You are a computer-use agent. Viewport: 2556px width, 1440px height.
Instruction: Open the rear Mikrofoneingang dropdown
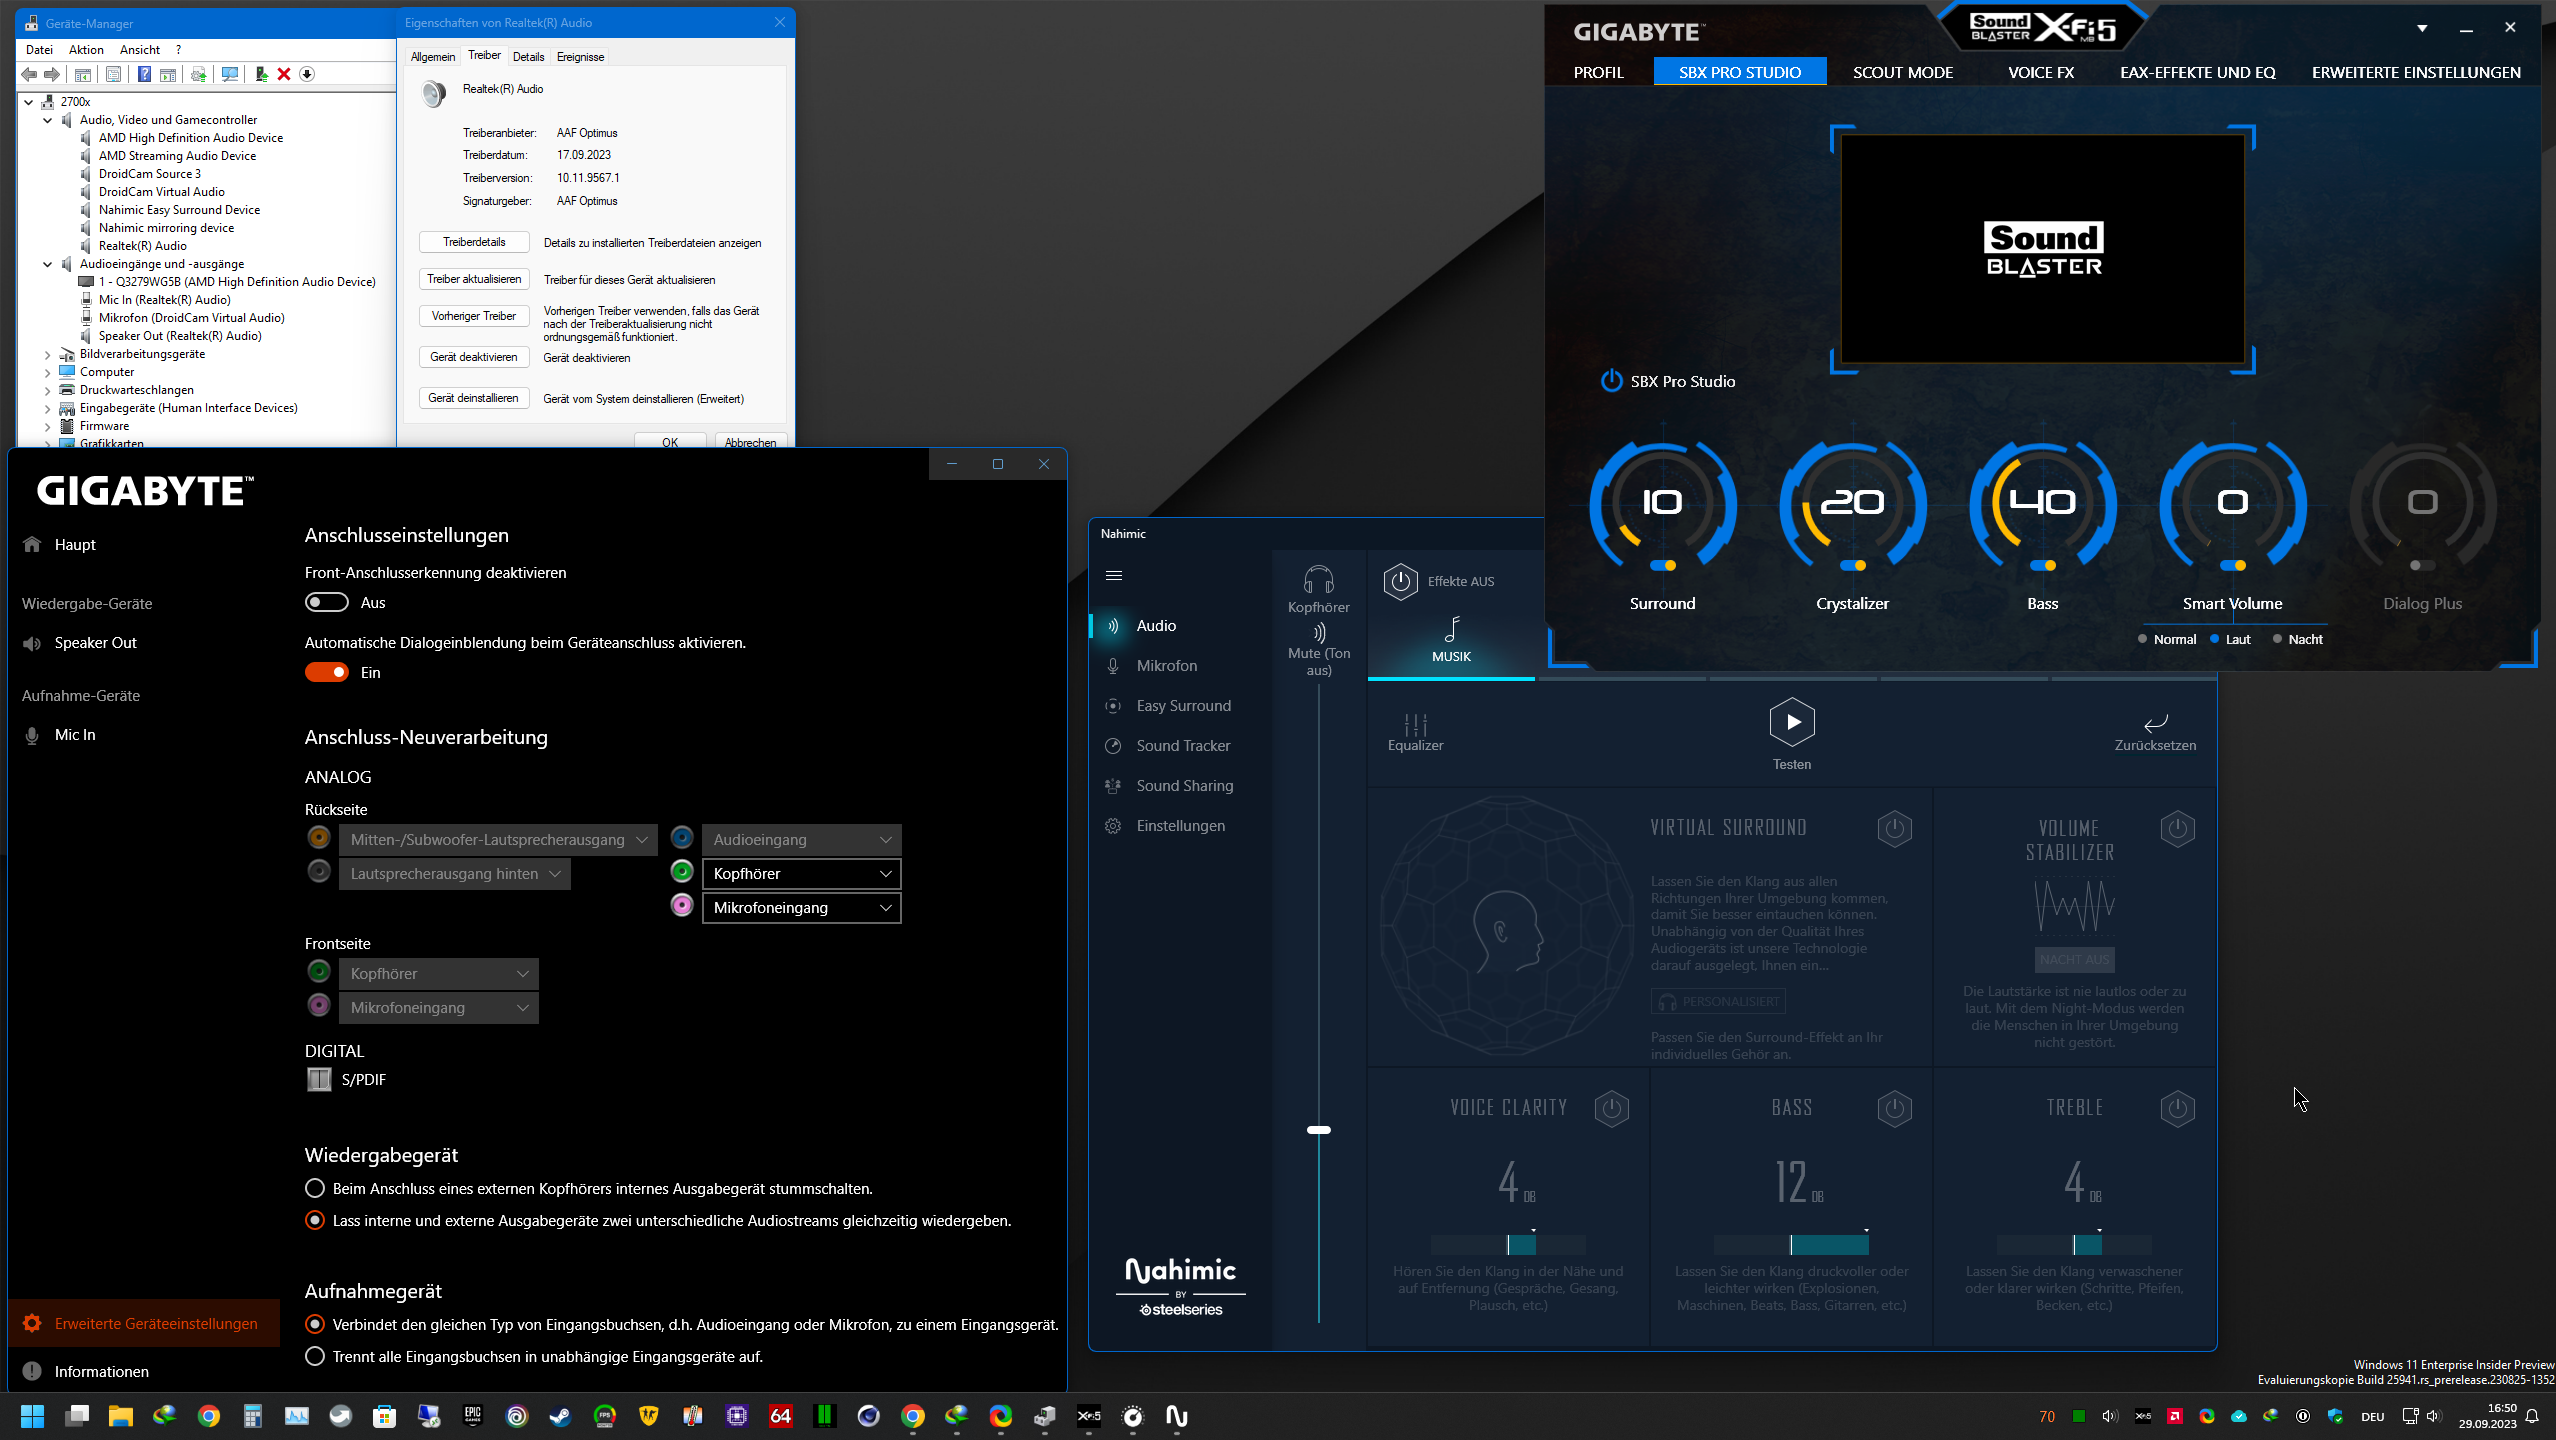(801, 907)
